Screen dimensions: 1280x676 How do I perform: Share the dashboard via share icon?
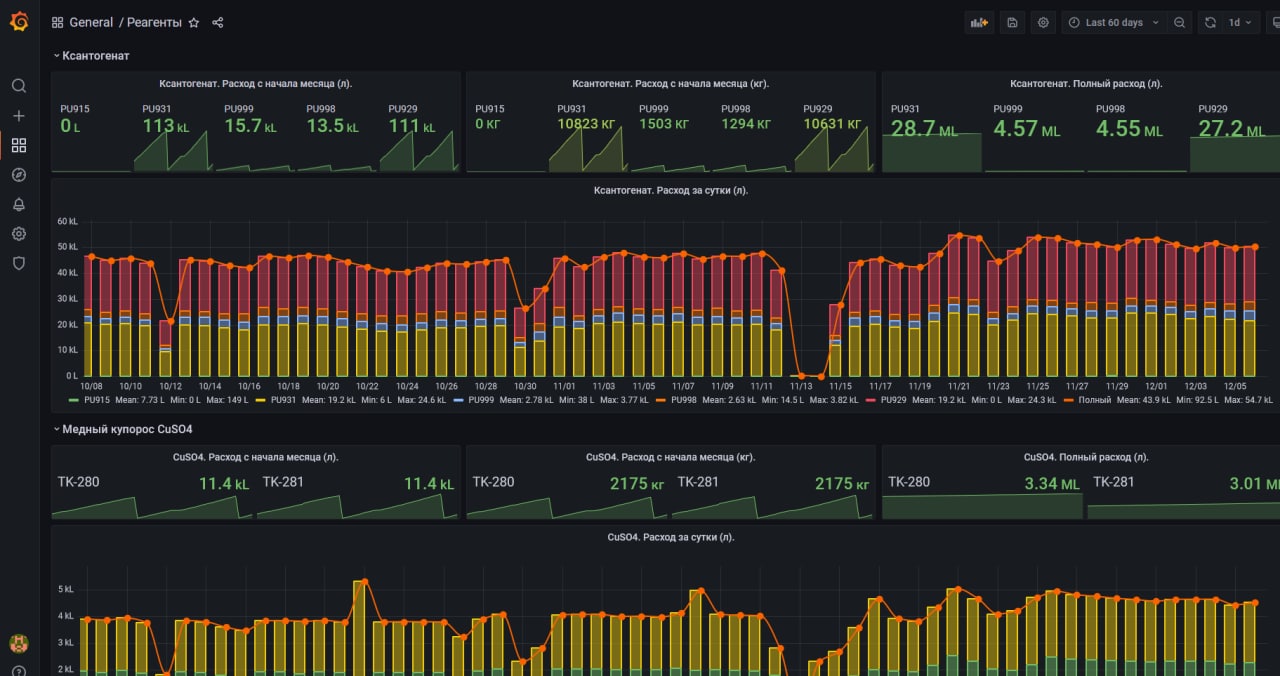point(218,22)
